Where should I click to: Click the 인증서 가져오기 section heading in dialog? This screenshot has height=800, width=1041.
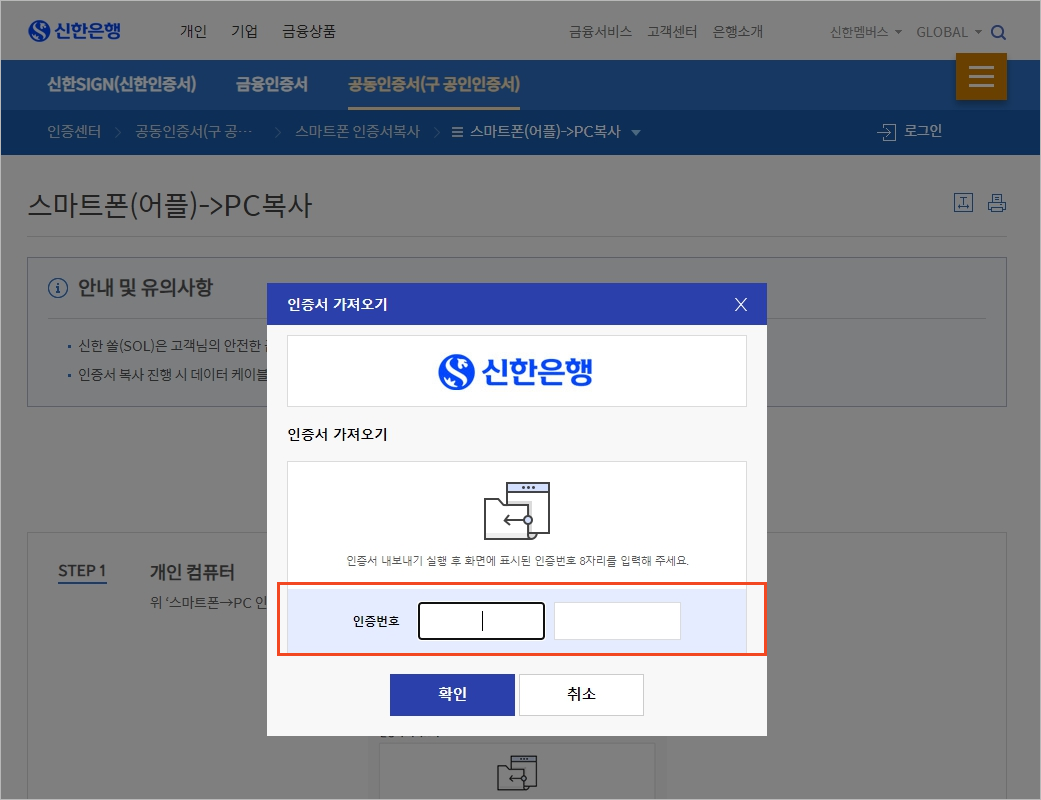[x=337, y=434]
